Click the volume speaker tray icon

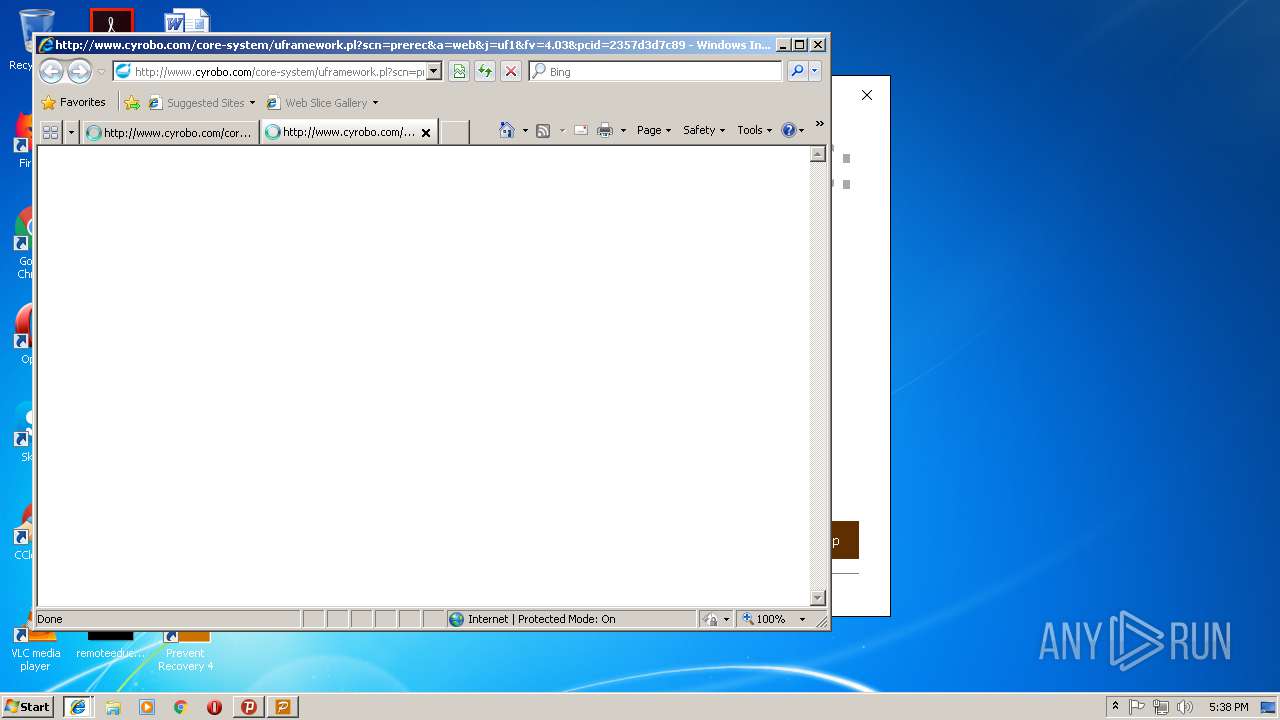pyautogui.click(x=1185, y=707)
